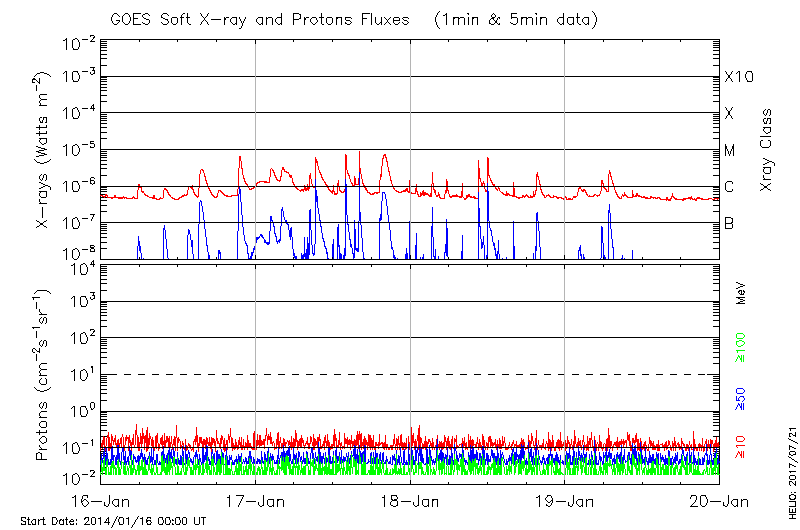The image size is (800, 530).
Task: Select the B flare class label
Action: pos(729,223)
